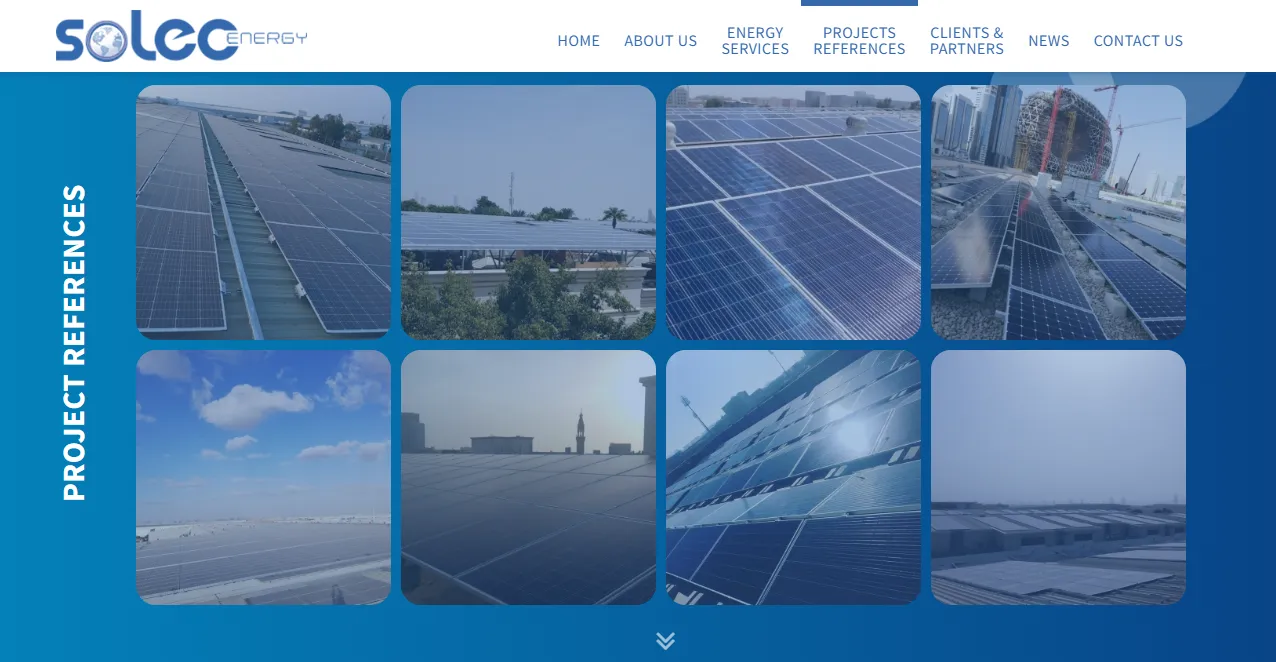View the hazy warehouse rooftop array photo
Image resolution: width=1276 pixels, height=662 pixels.
(x=1058, y=477)
